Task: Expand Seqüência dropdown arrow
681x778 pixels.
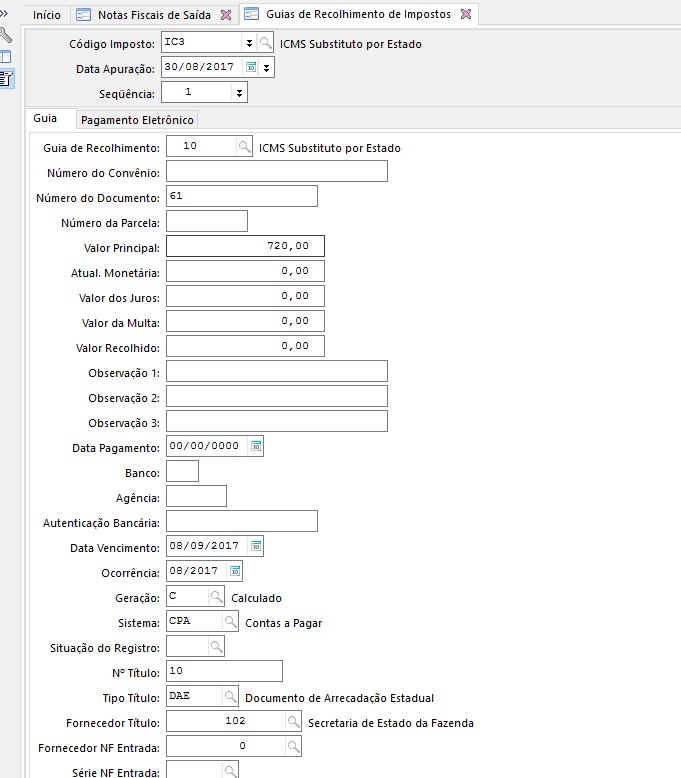Action: 239,93
